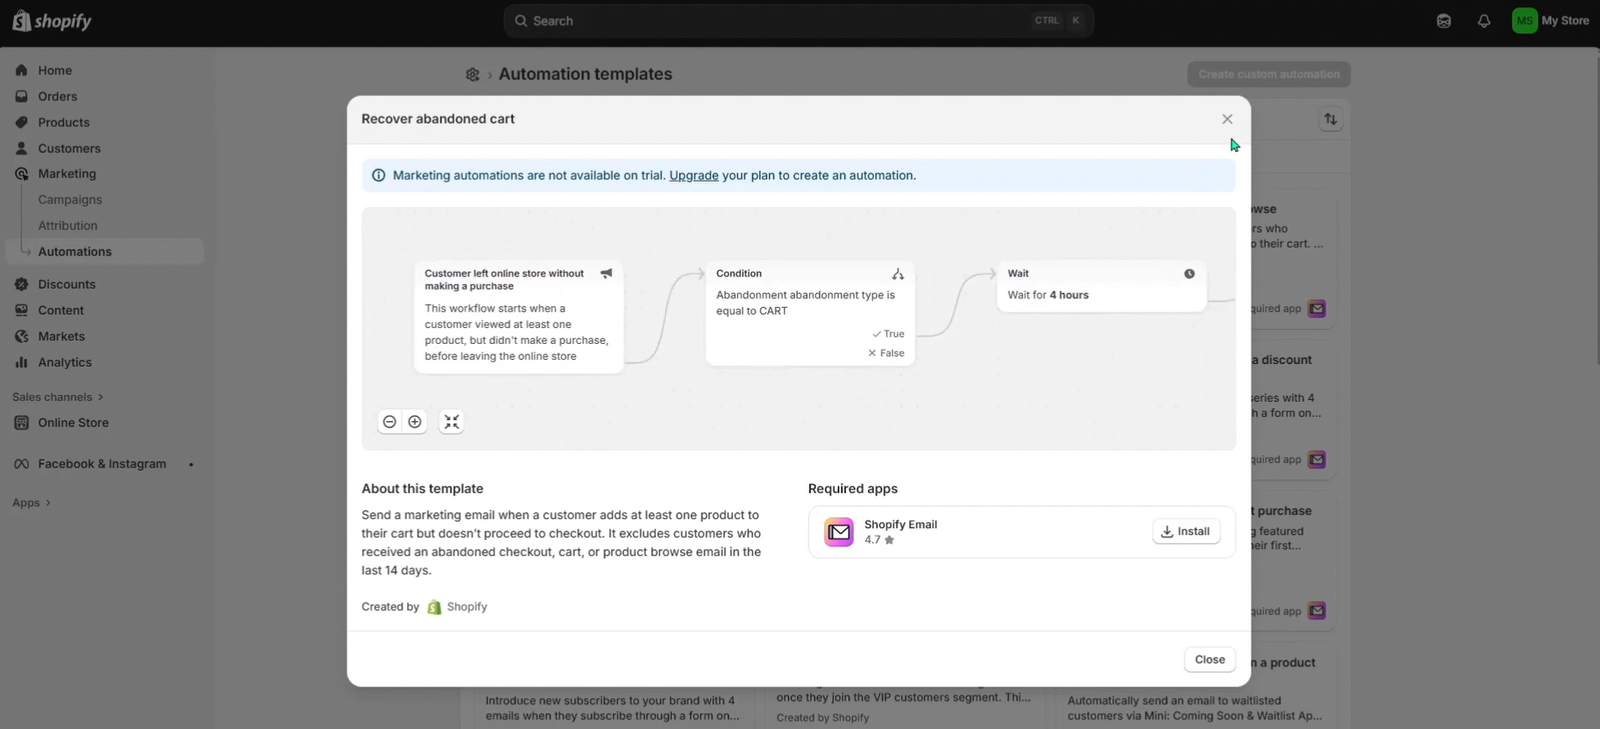Click the True branch label
1600x729 pixels.
(x=888, y=334)
